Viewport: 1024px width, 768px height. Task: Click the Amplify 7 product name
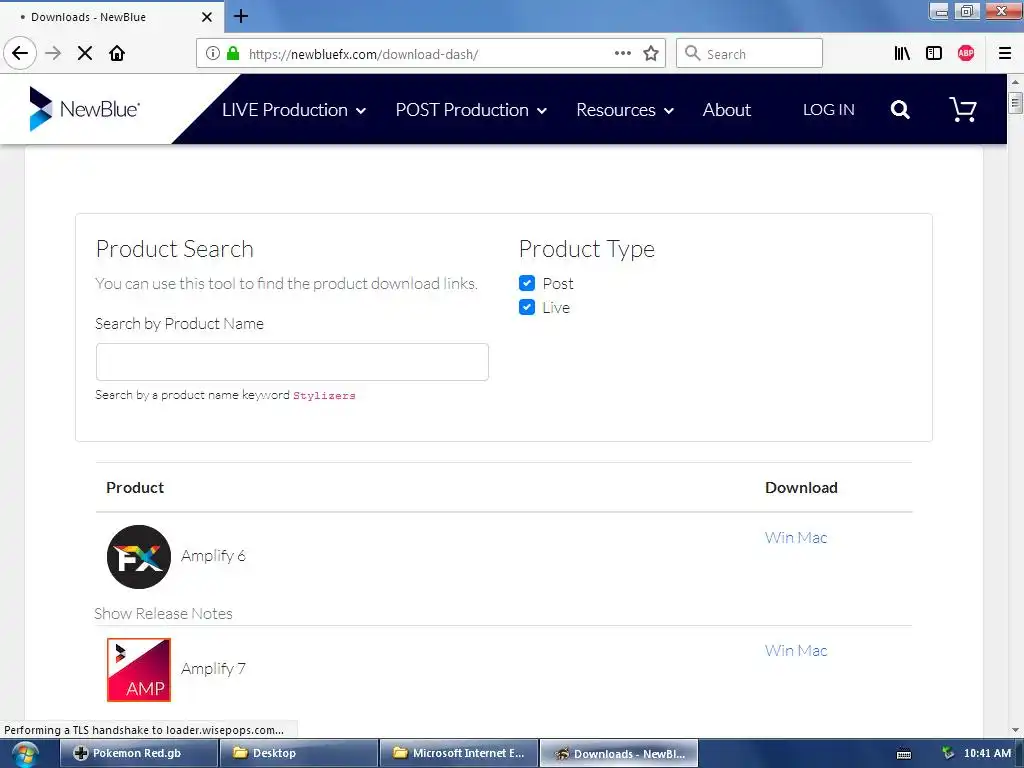click(x=213, y=669)
